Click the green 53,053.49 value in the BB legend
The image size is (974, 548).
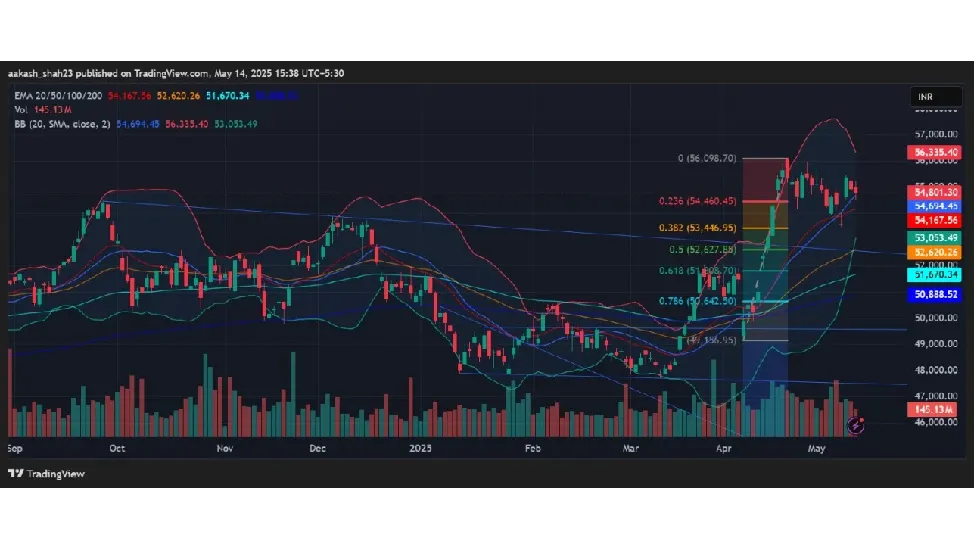tap(236, 124)
